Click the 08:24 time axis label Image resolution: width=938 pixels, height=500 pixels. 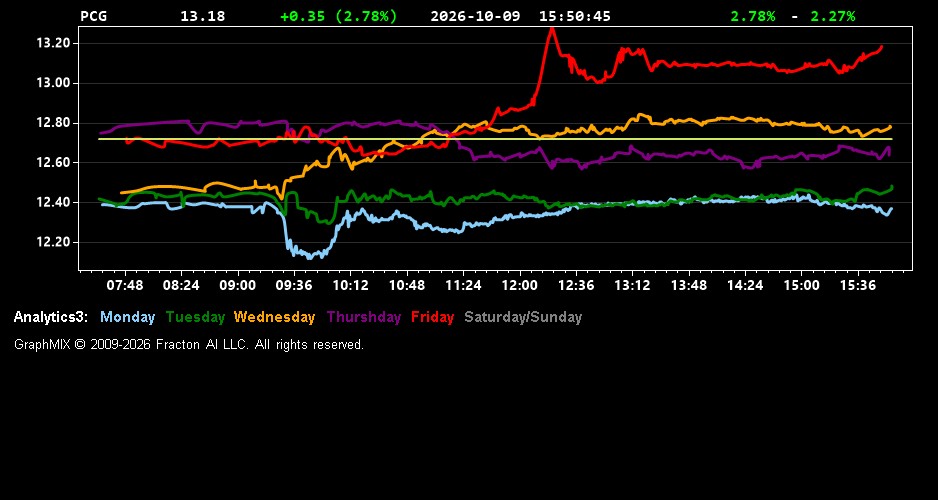point(181,285)
